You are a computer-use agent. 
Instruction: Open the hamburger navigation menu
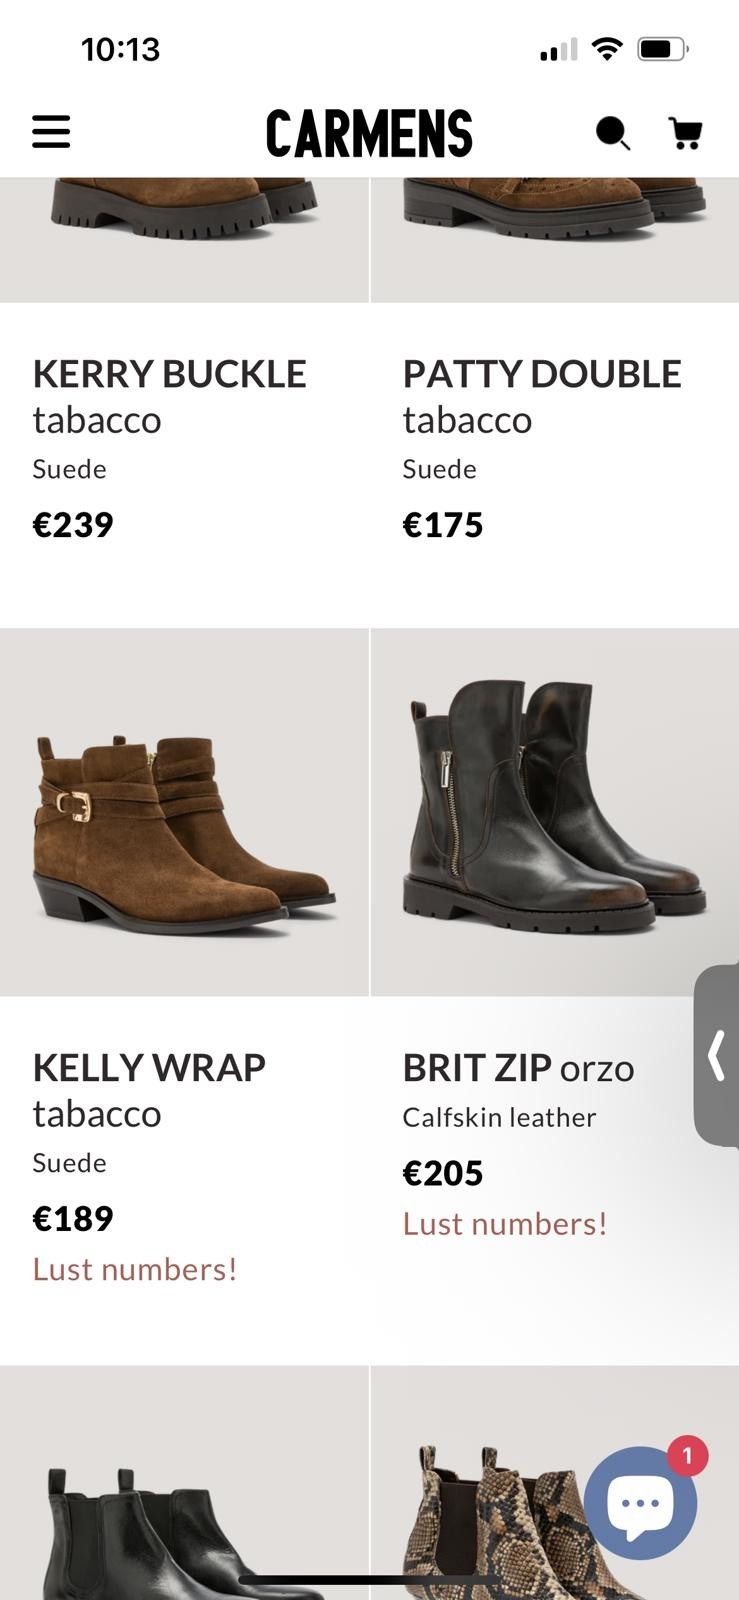51,132
